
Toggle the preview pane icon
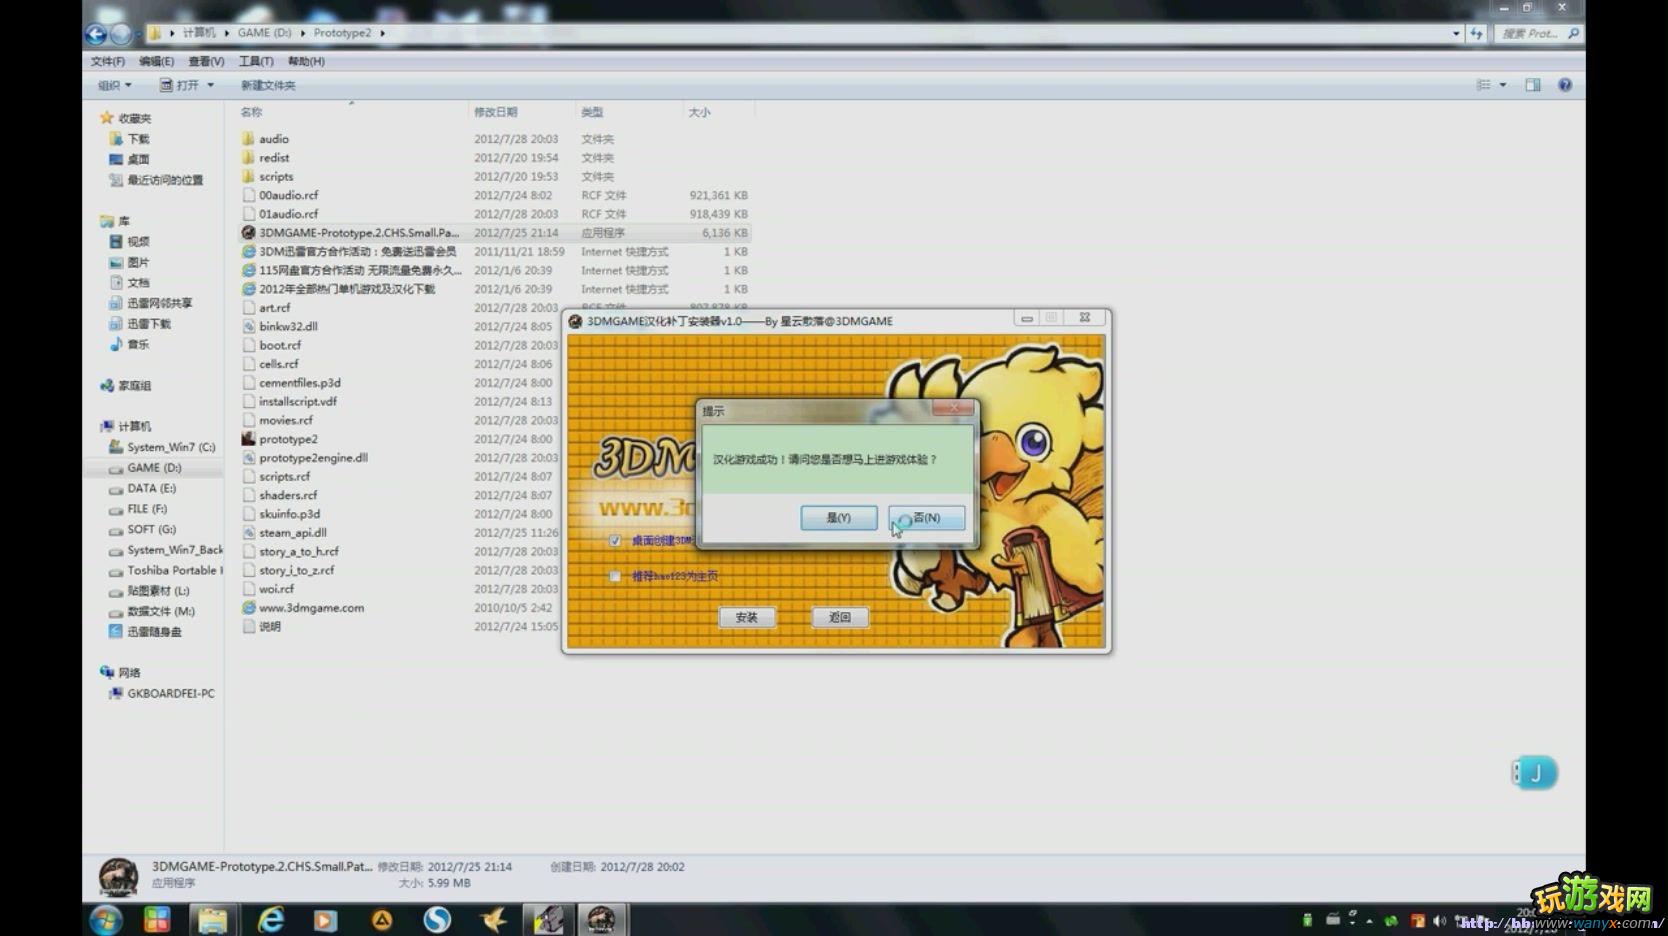pyautogui.click(x=1533, y=85)
